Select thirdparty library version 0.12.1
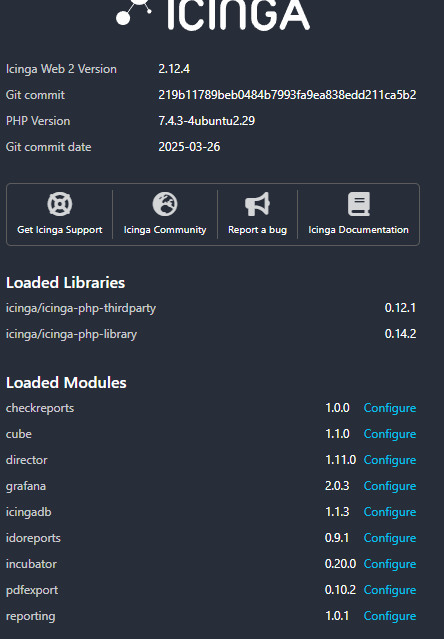Screen dimensions: 444x639 pyautogui.click(x=400, y=308)
